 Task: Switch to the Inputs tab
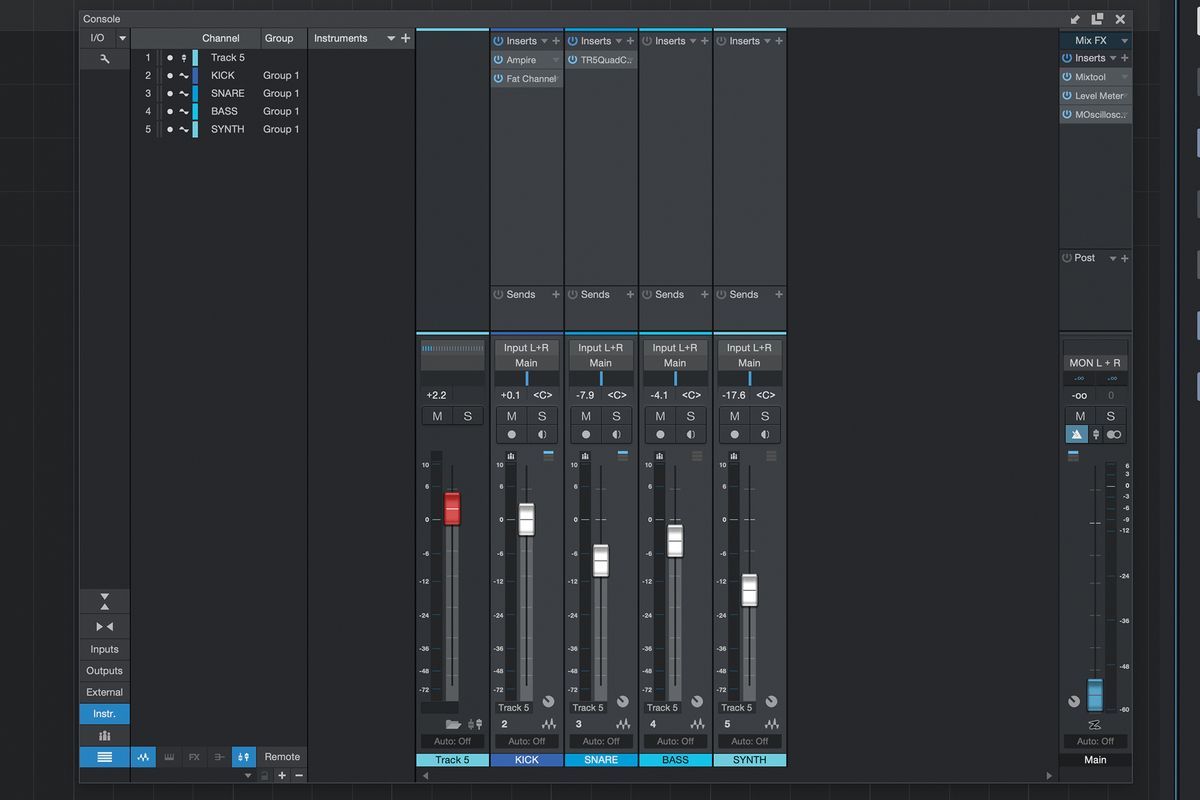pos(104,649)
